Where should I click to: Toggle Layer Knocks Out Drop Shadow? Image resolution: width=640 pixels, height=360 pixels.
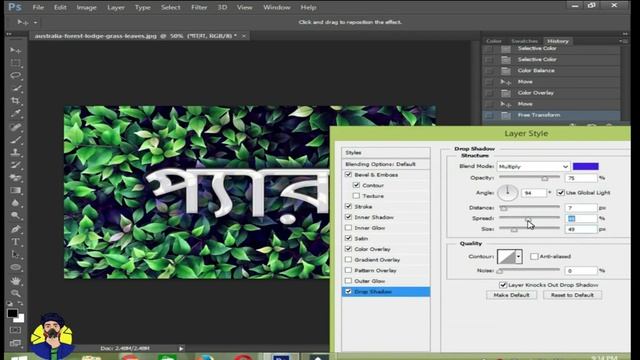click(x=503, y=285)
